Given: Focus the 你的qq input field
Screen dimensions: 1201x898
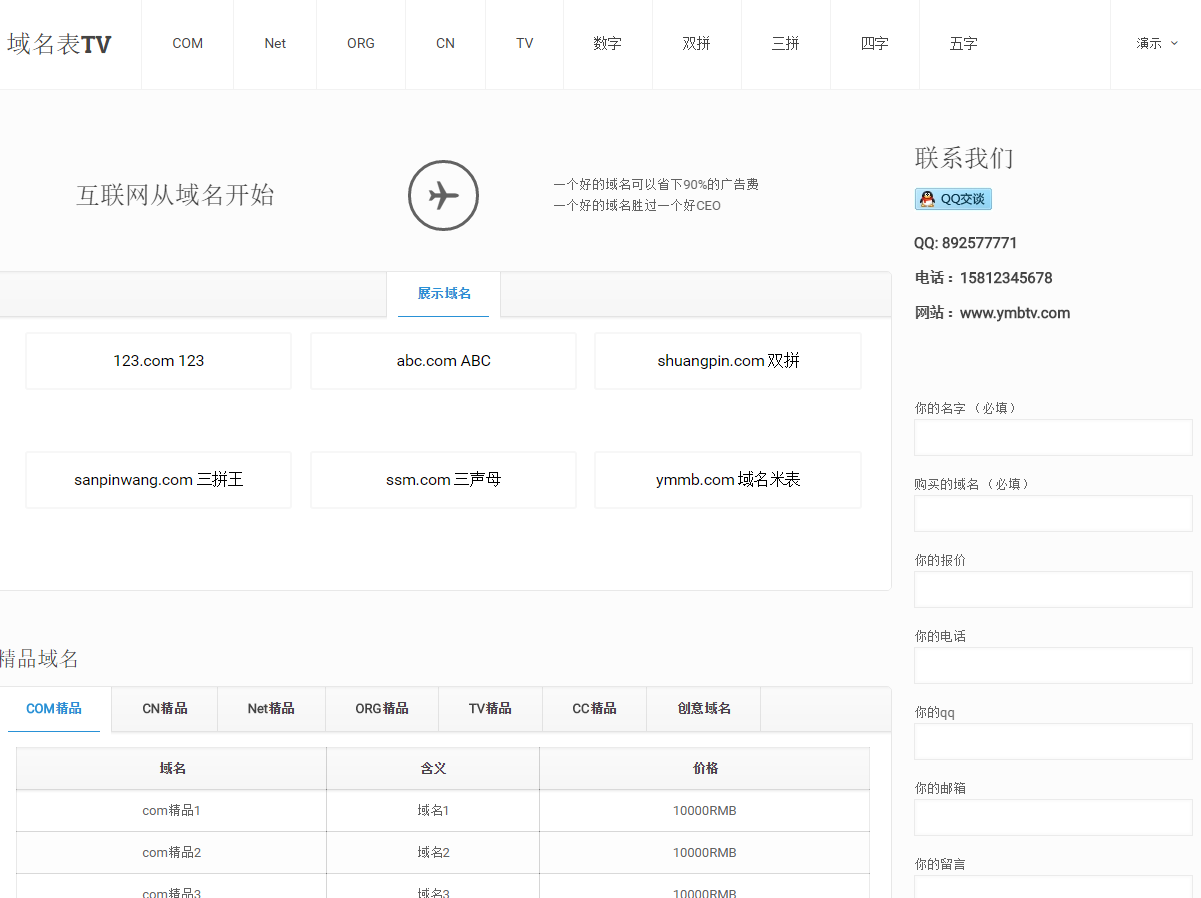Looking at the screenshot, I should pos(1053,742).
